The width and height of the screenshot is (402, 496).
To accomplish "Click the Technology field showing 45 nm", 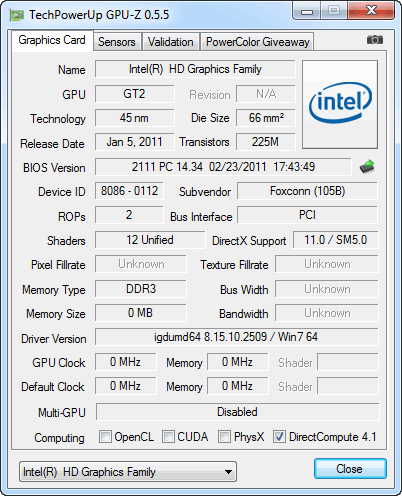I will pyautogui.click(x=134, y=118).
